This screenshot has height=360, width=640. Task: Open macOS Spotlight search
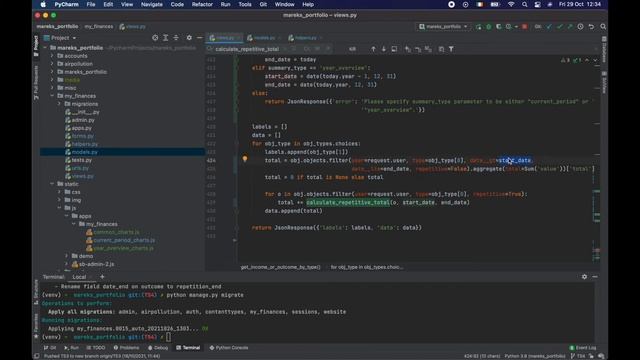524,4
